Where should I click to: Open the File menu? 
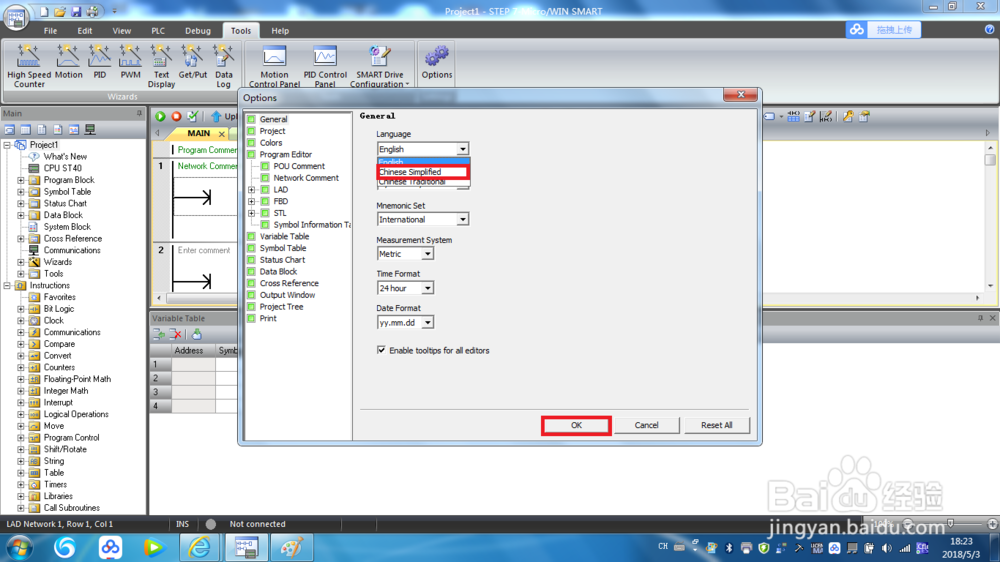click(50, 31)
